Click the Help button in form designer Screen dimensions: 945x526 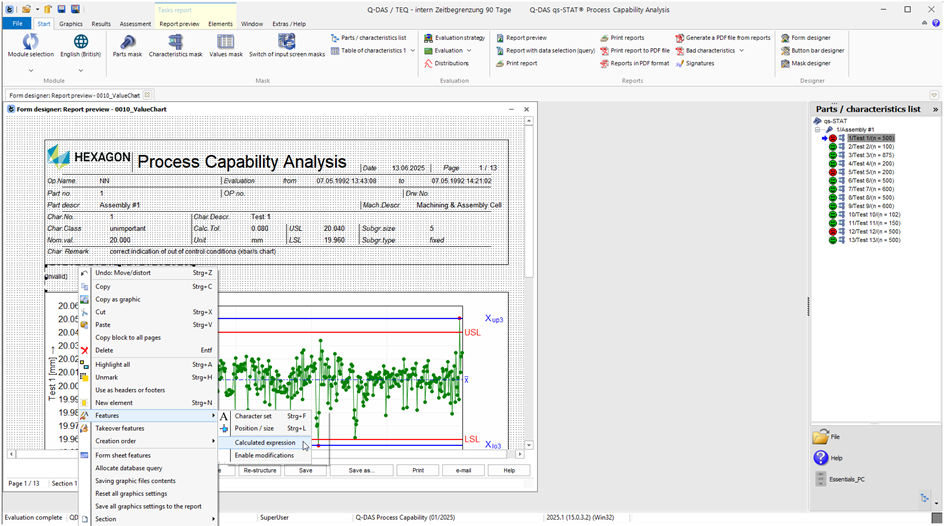pos(509,471)
